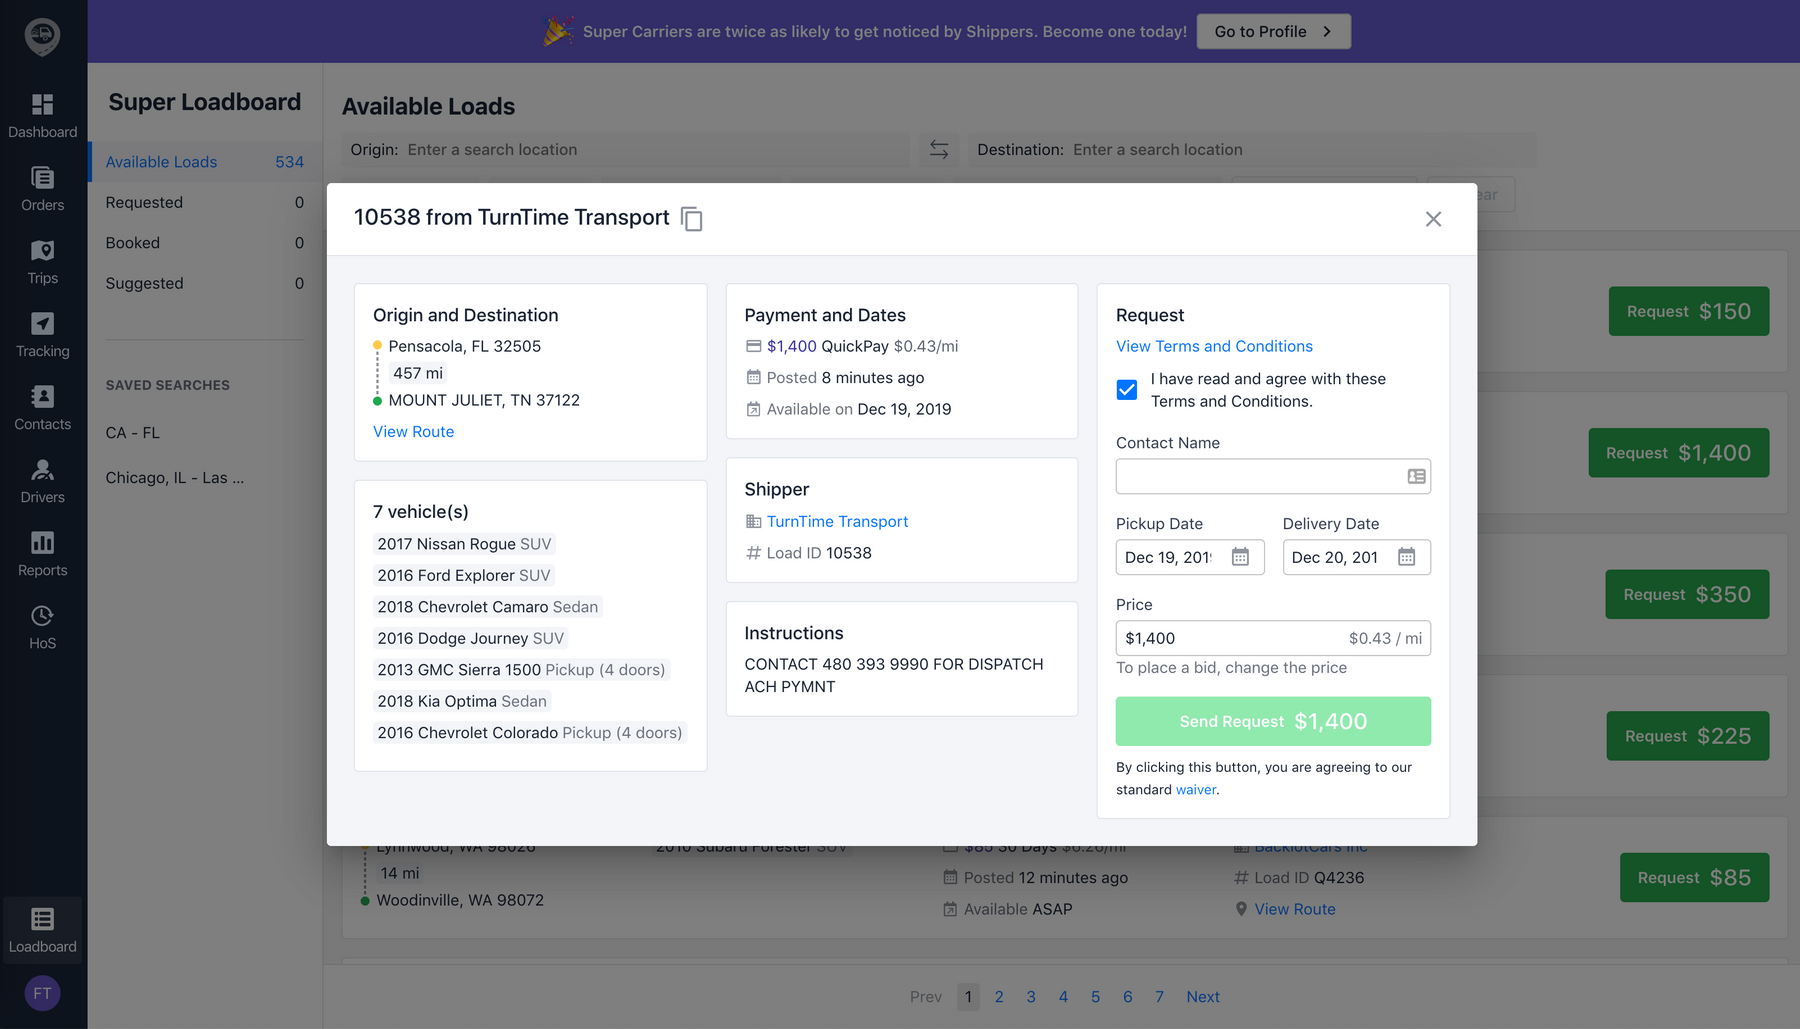The image size is (1800, 1029).
Task: Click the Request $350 button
Action: coord(1687,595)
